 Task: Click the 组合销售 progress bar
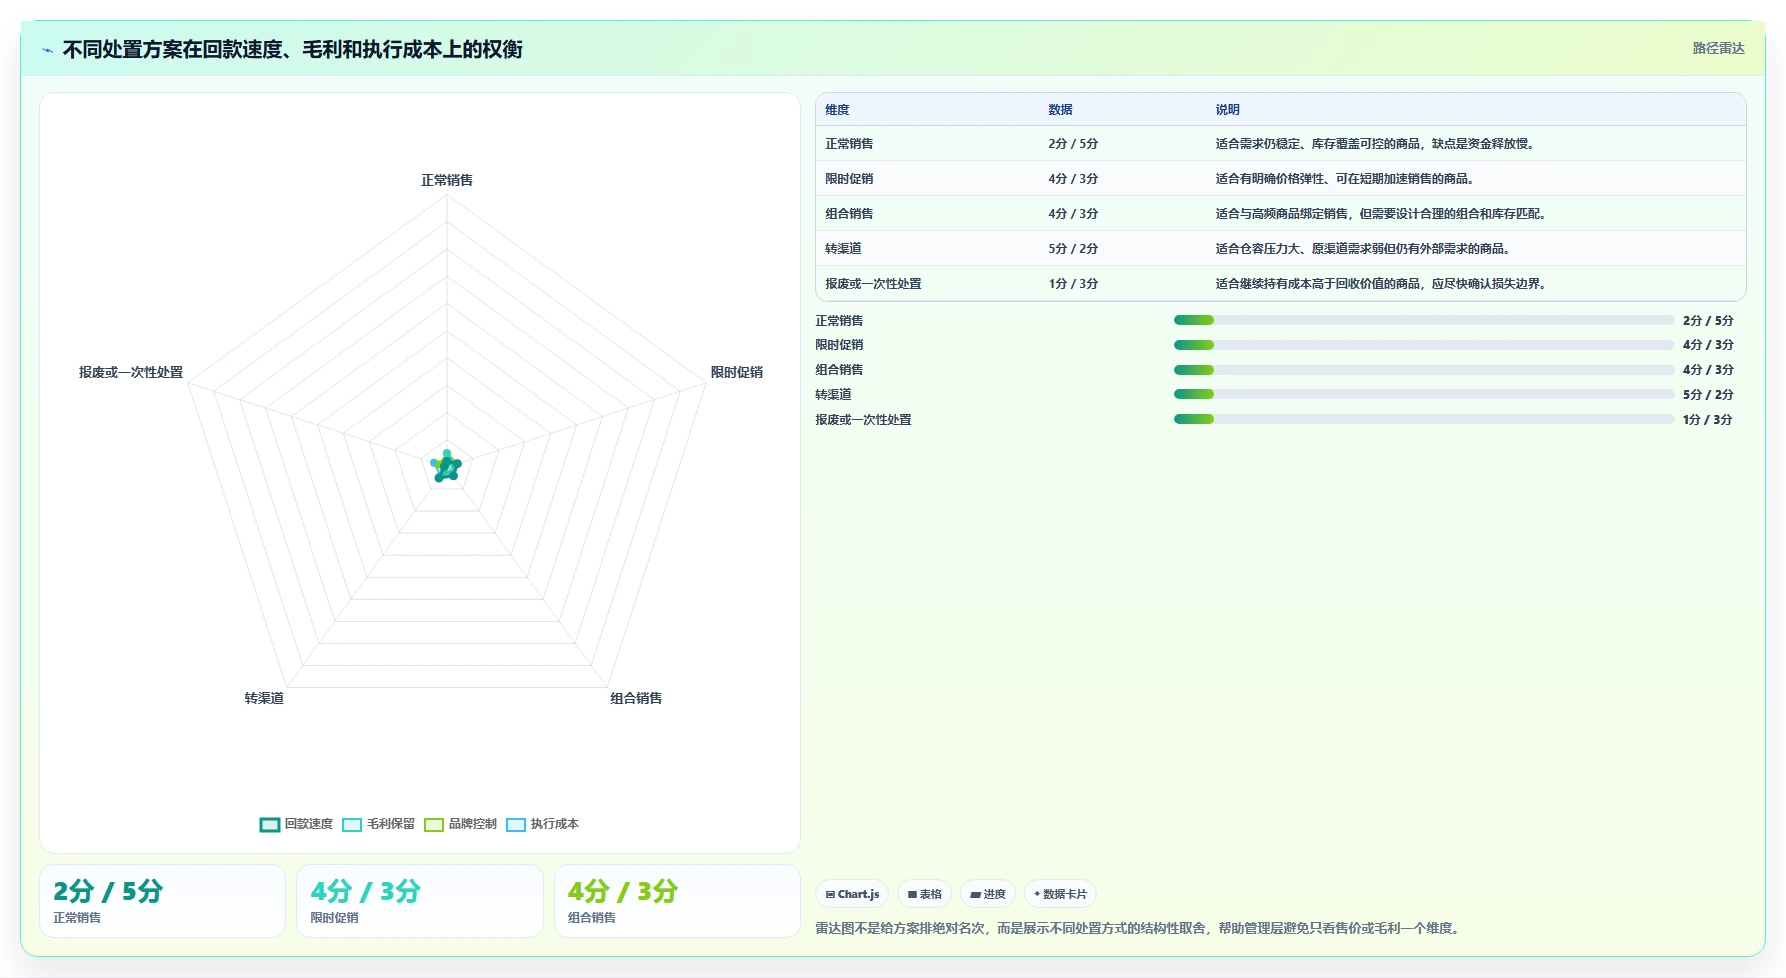point(1424,370)
